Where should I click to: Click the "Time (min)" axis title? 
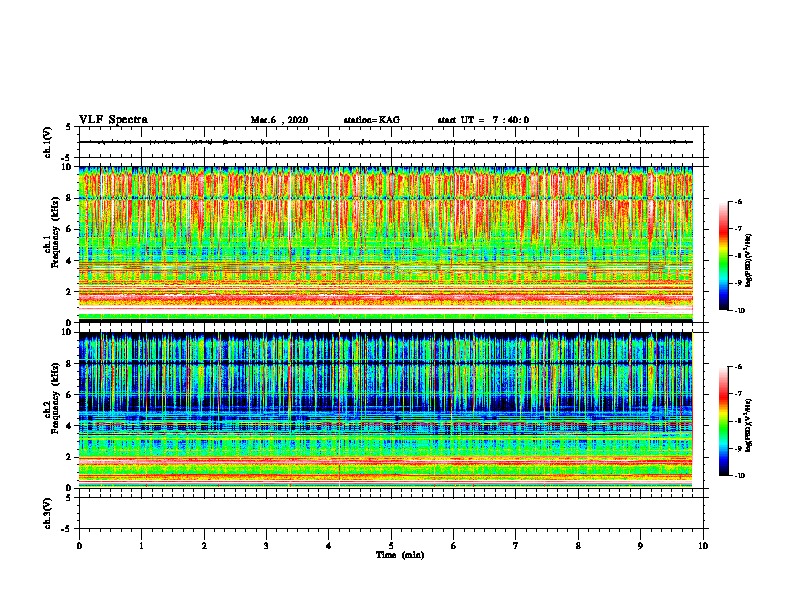(400, 555)
